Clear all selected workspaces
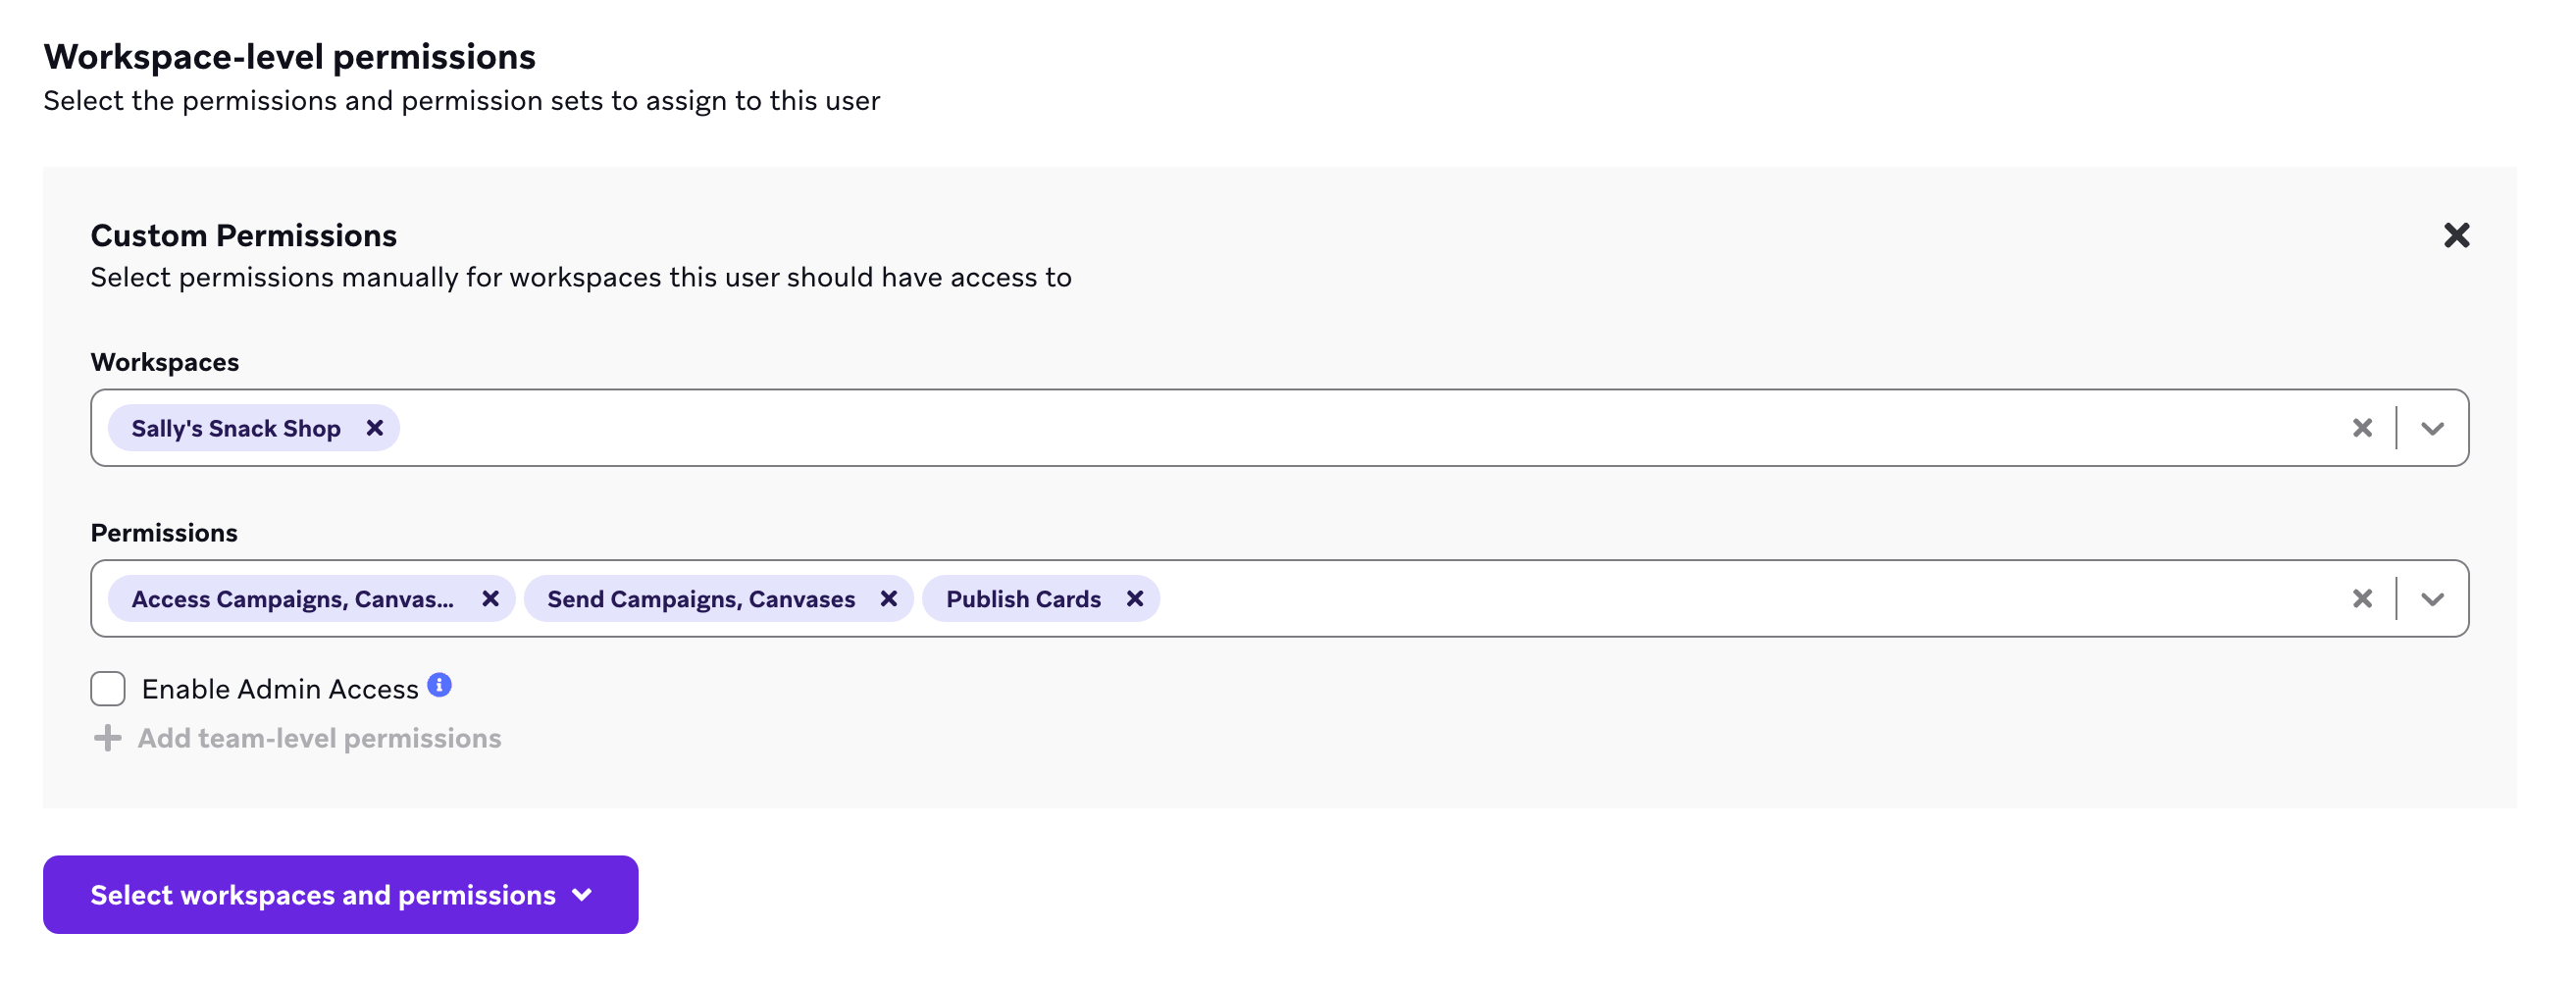The height and width of the screenshot is (983, 2576). [x=2362, y=428]
